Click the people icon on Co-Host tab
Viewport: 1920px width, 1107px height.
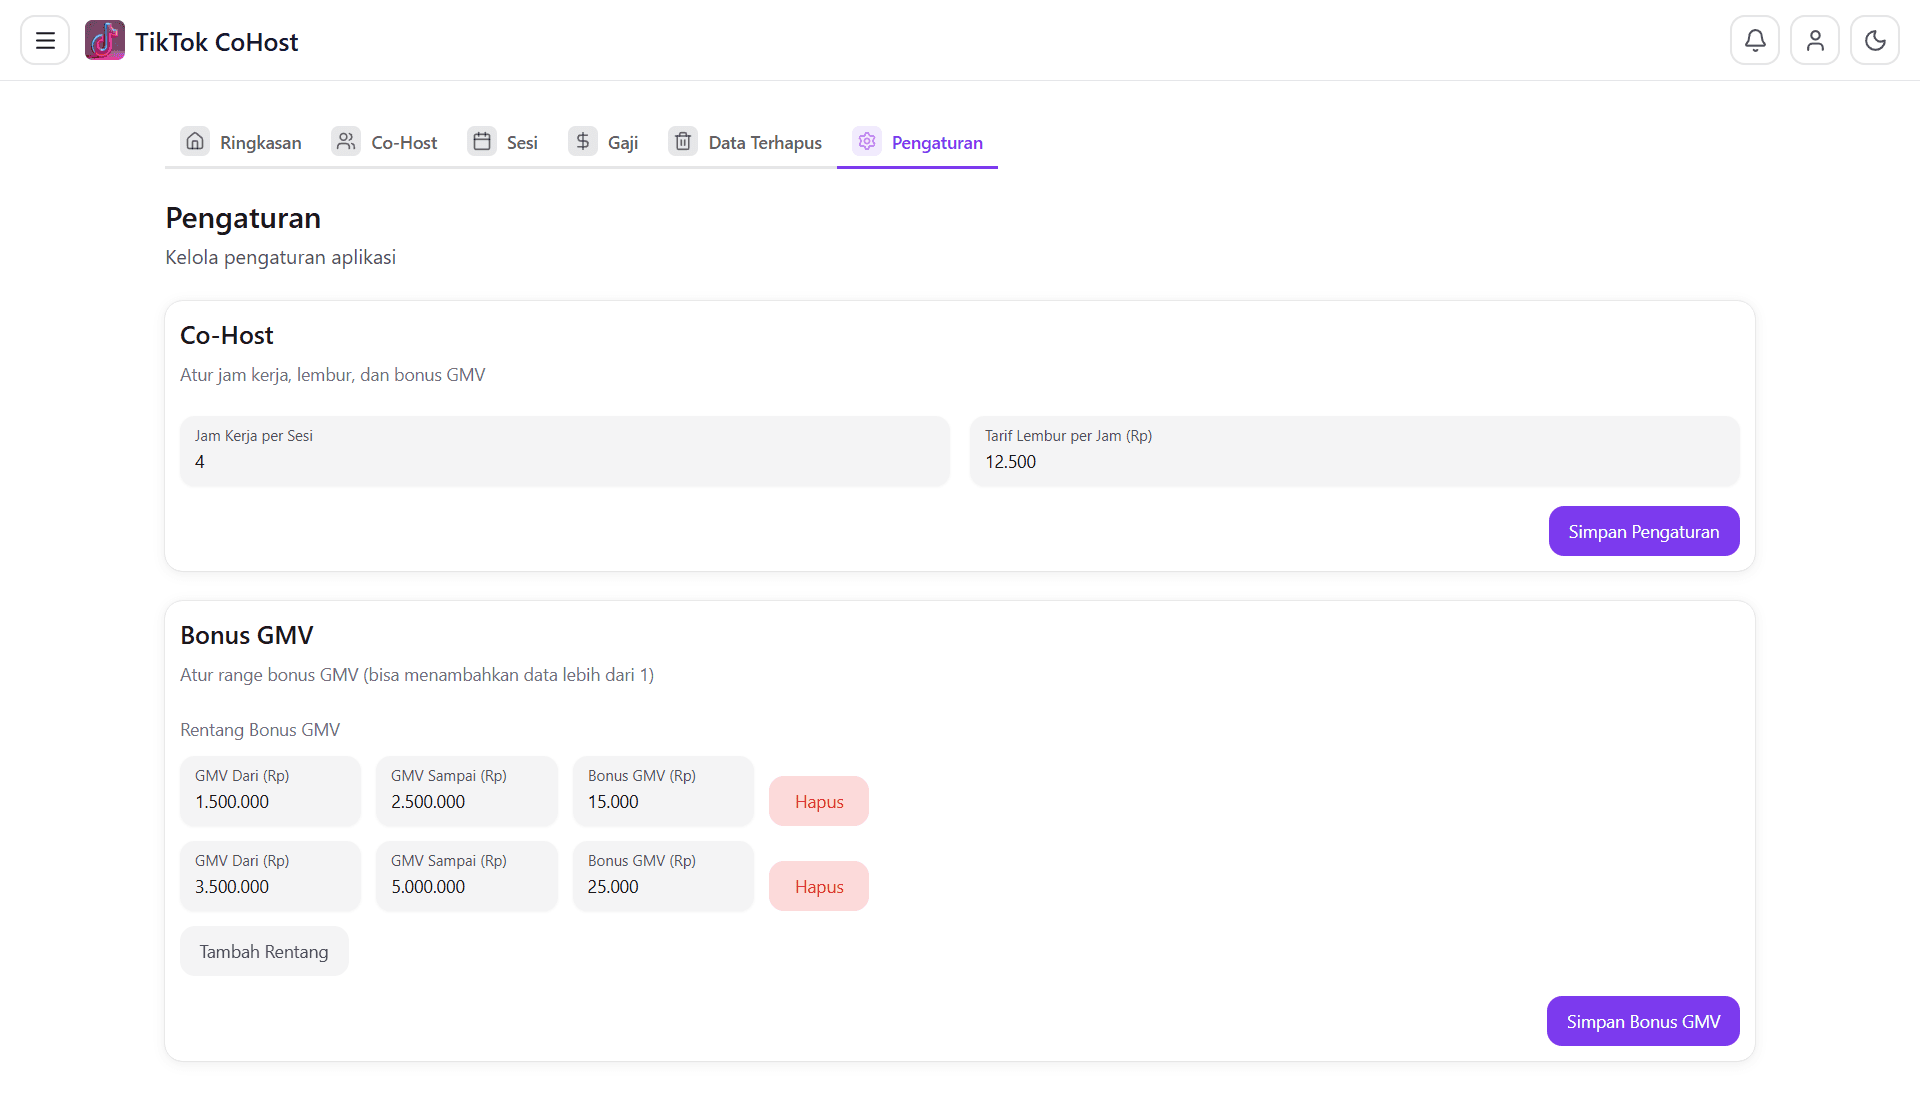pos(346,141)
